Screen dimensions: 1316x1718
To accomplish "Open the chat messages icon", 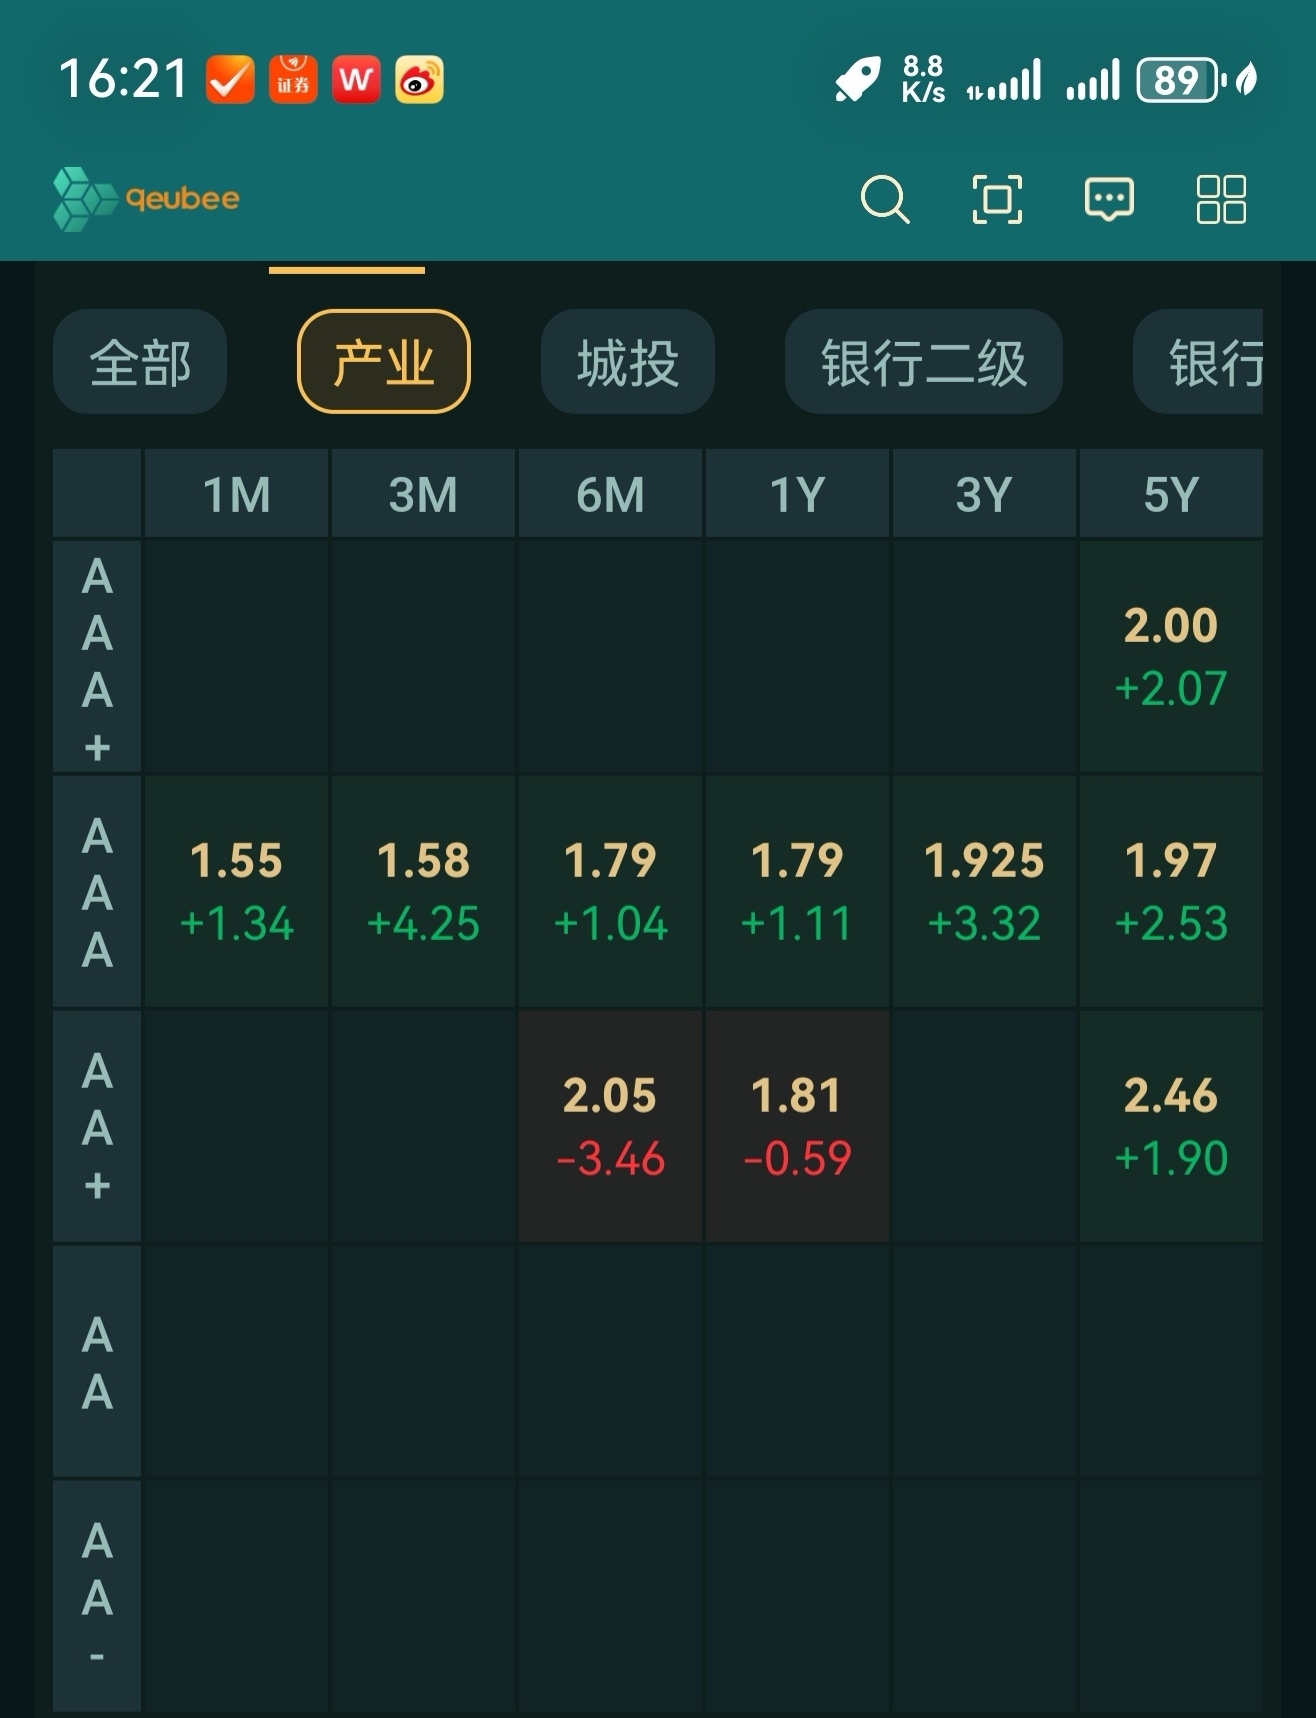I will coord(1109,199).
